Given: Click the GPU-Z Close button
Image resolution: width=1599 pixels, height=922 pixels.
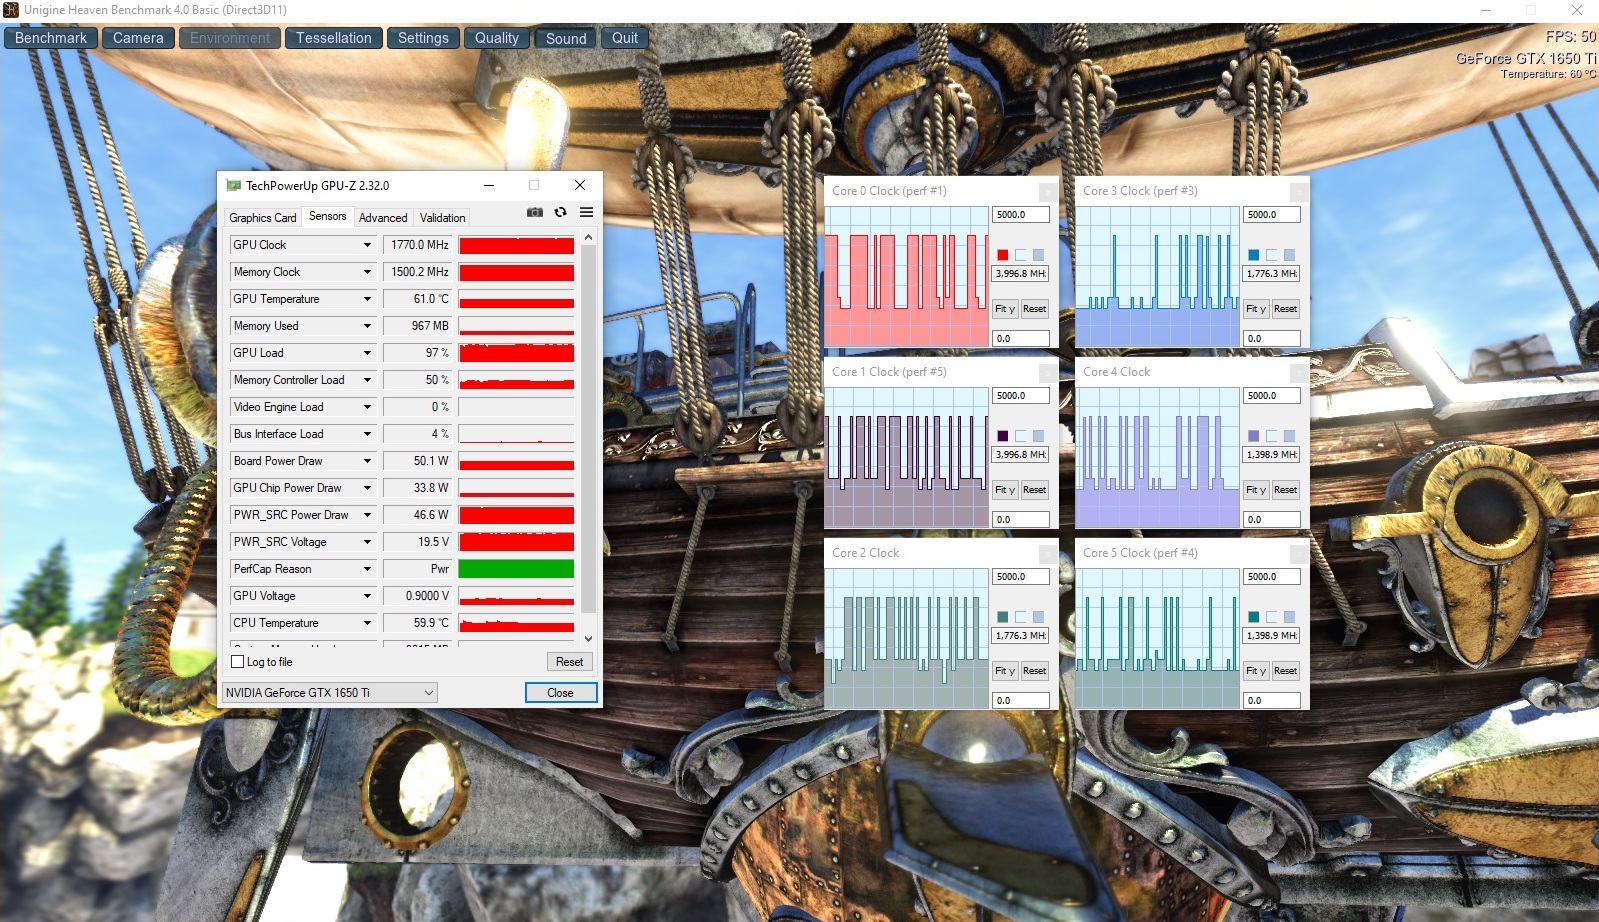Looking at the screenshot, I should point(560,692).
